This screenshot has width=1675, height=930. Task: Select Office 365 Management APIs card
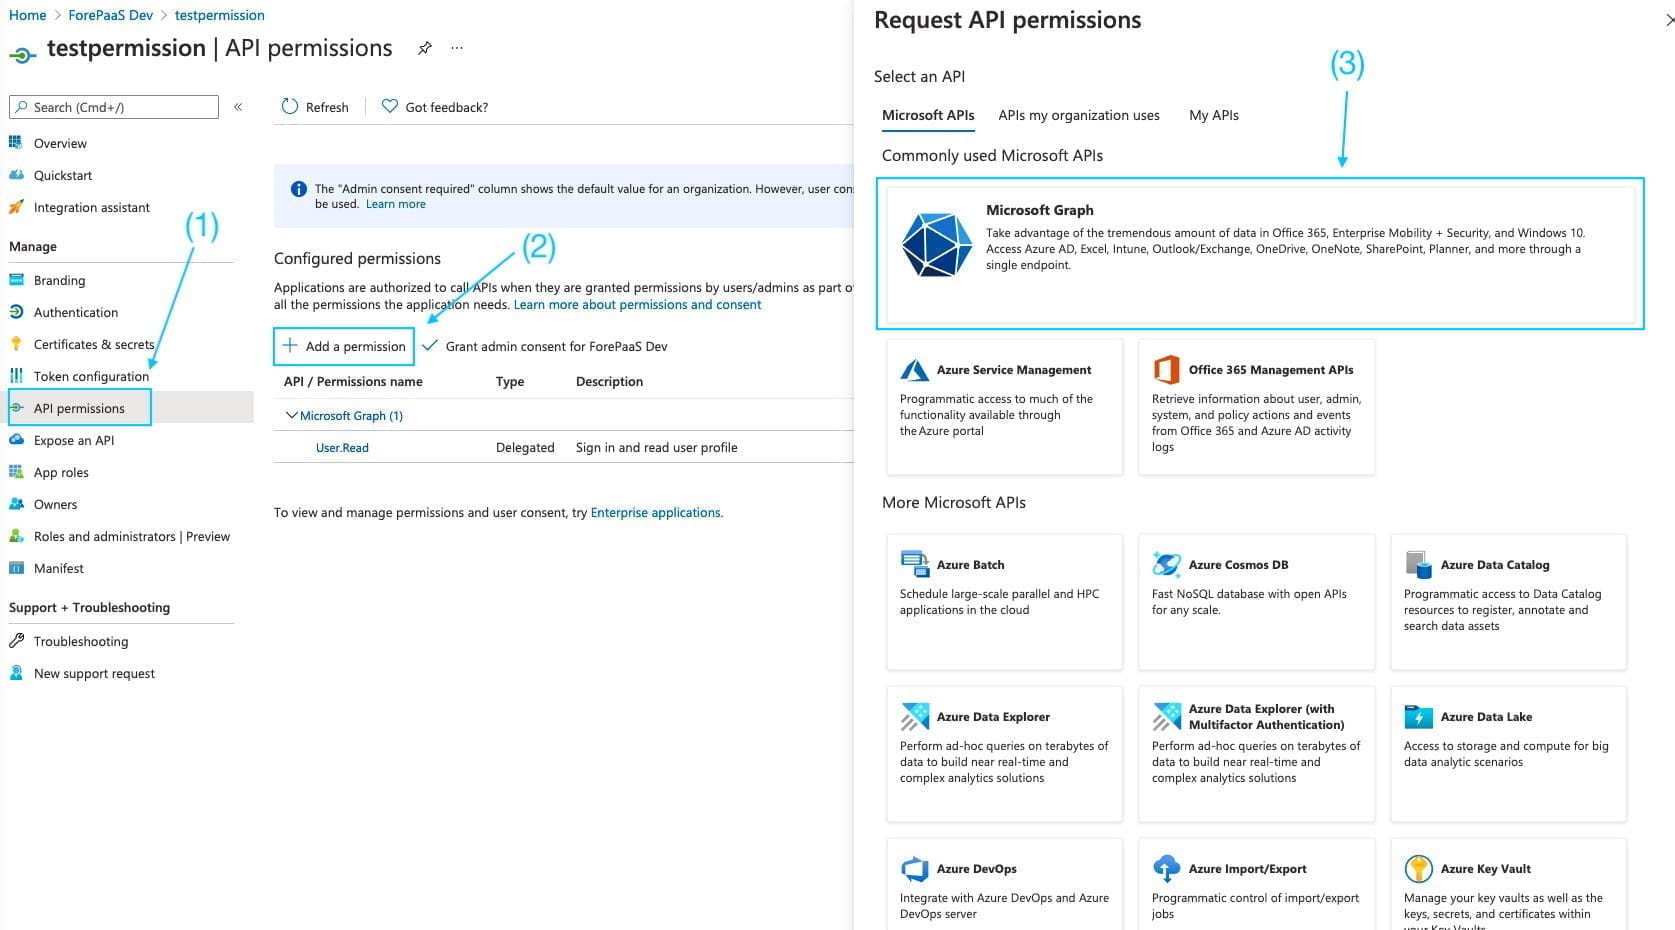(x=1256, y=406)
